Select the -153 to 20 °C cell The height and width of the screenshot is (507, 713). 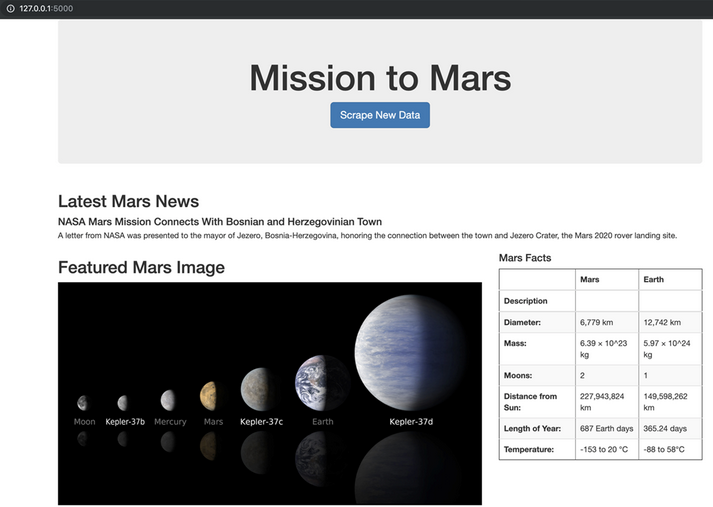[607, 449]
